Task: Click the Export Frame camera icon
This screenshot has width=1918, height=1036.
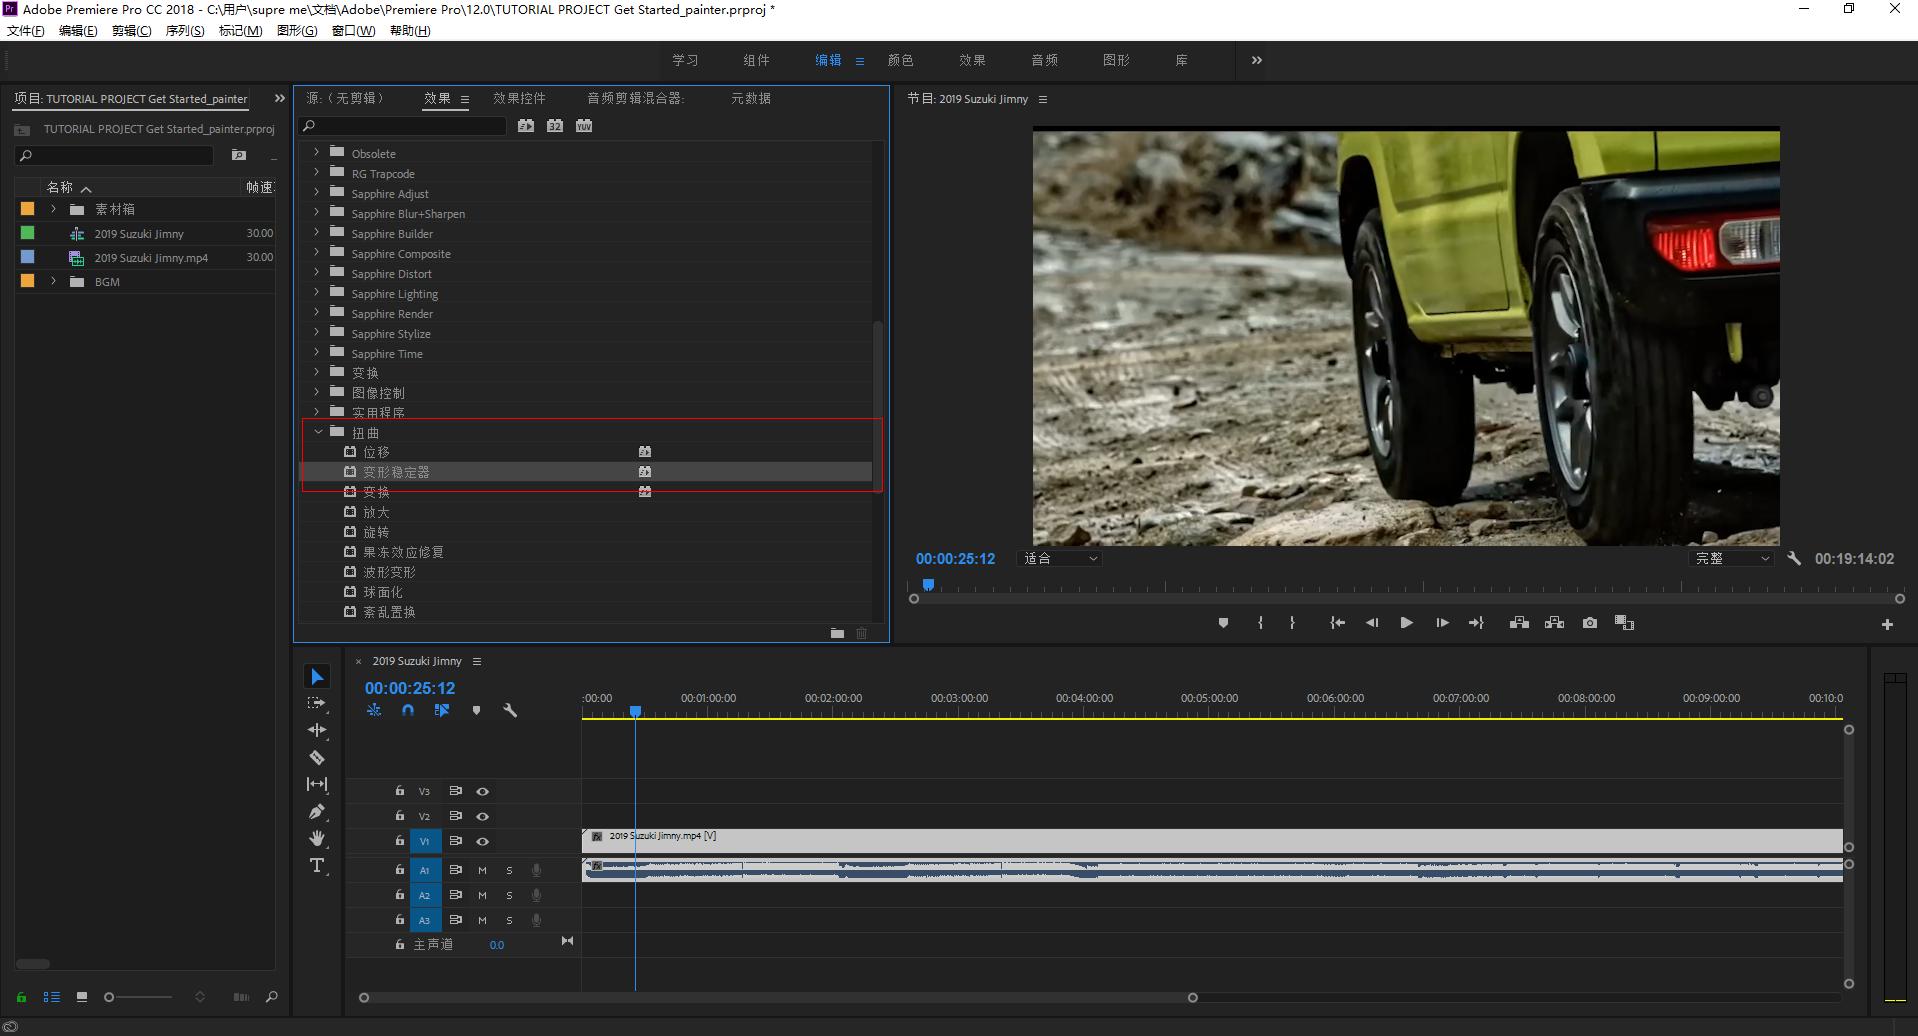Action: coord(1590,623)
